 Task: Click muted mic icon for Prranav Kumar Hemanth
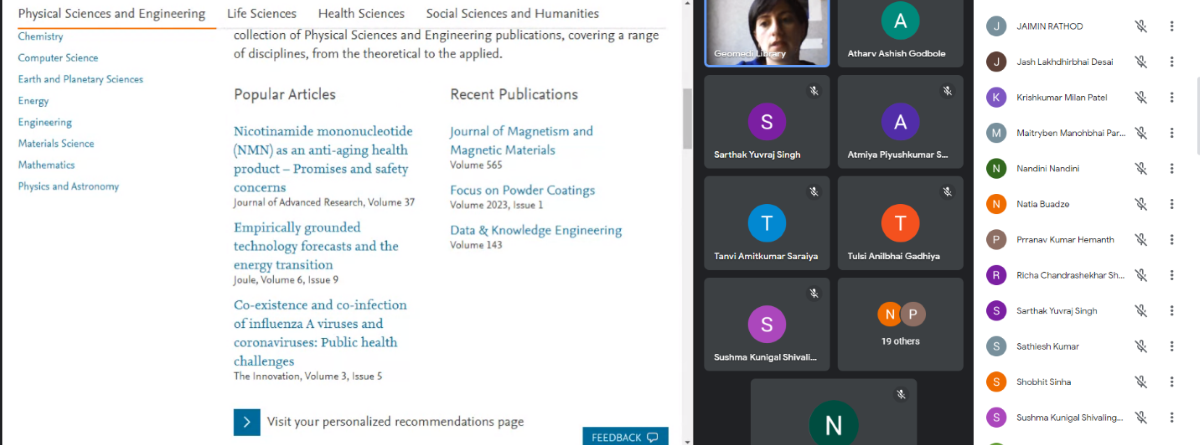pos(1141,240)
